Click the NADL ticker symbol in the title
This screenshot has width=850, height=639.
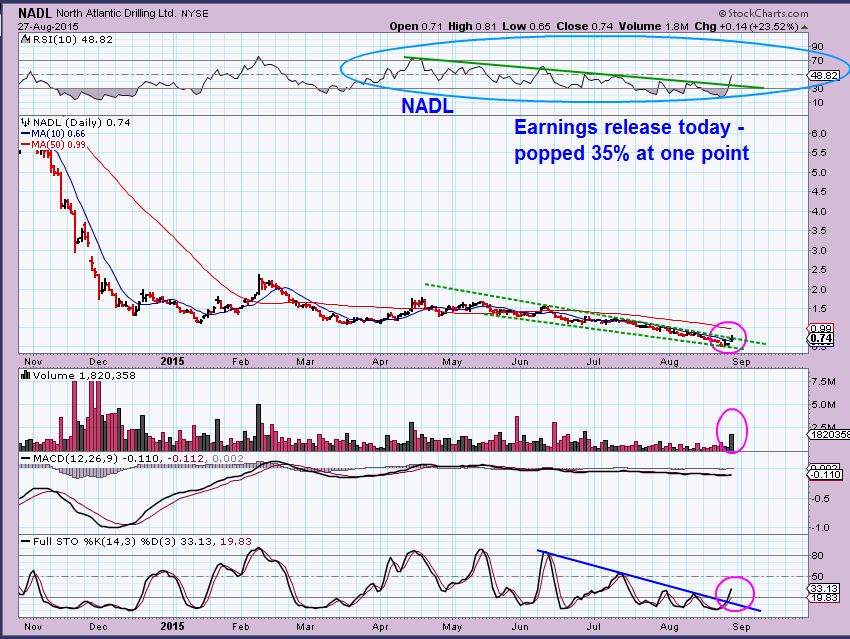36,13
